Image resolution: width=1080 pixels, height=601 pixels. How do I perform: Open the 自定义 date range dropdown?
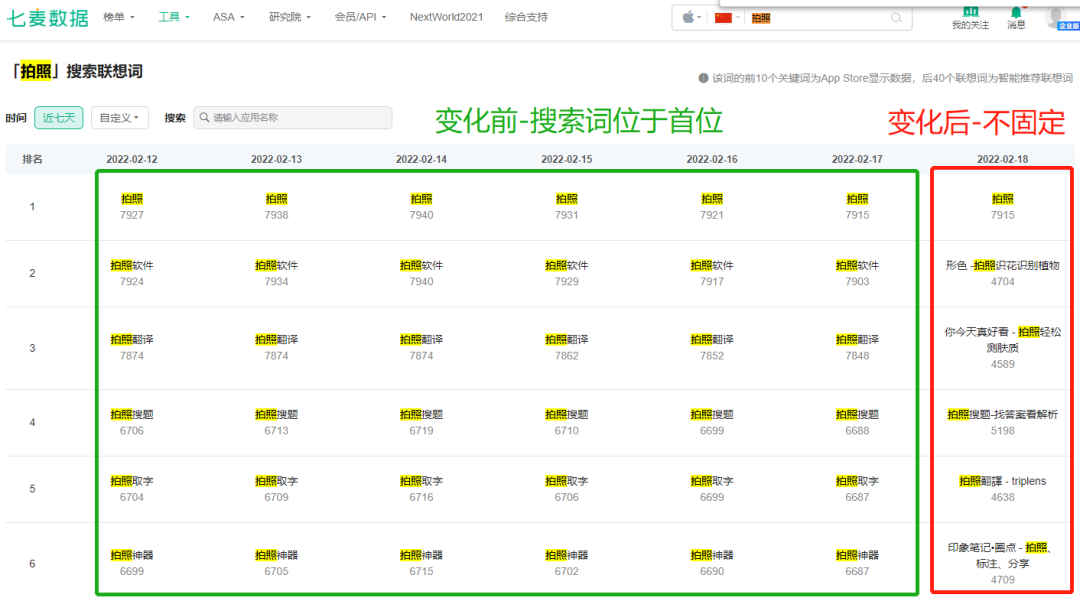tap(119, 118)
